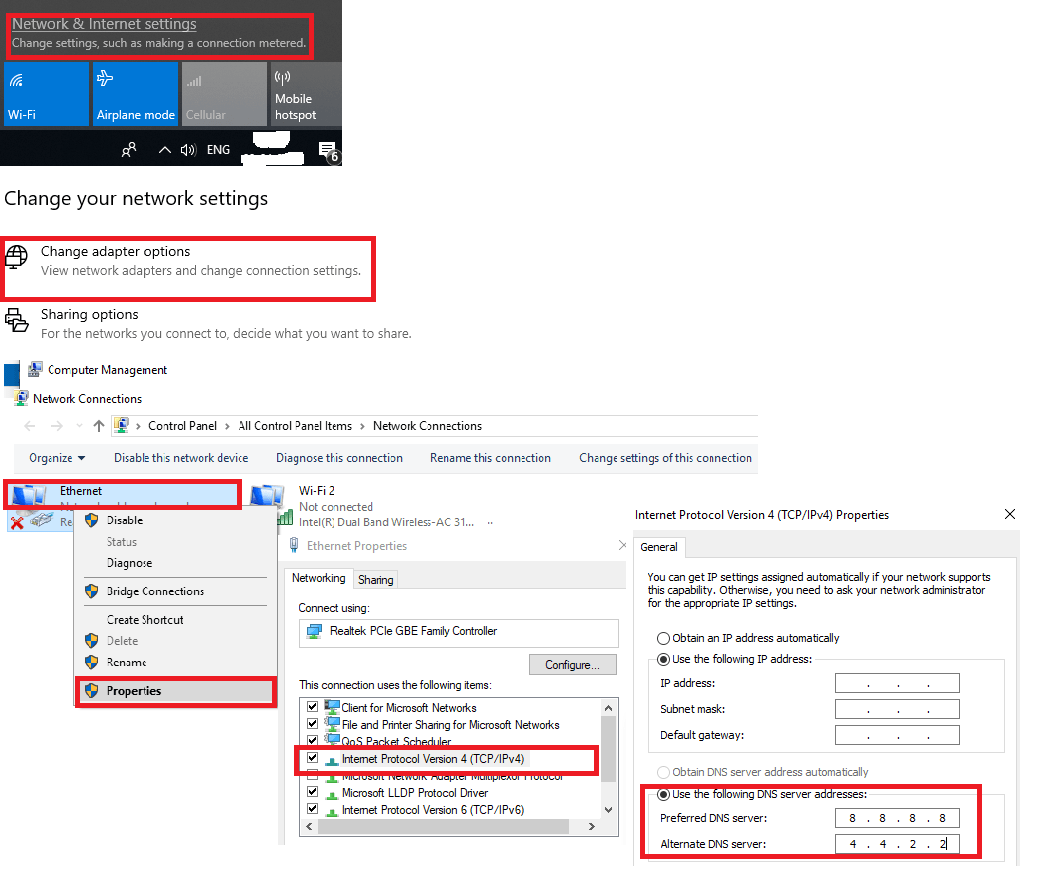Click Control Panel breadcrumb
Viewport: 1039px width, 870px height.
click(x=182, y=427)
